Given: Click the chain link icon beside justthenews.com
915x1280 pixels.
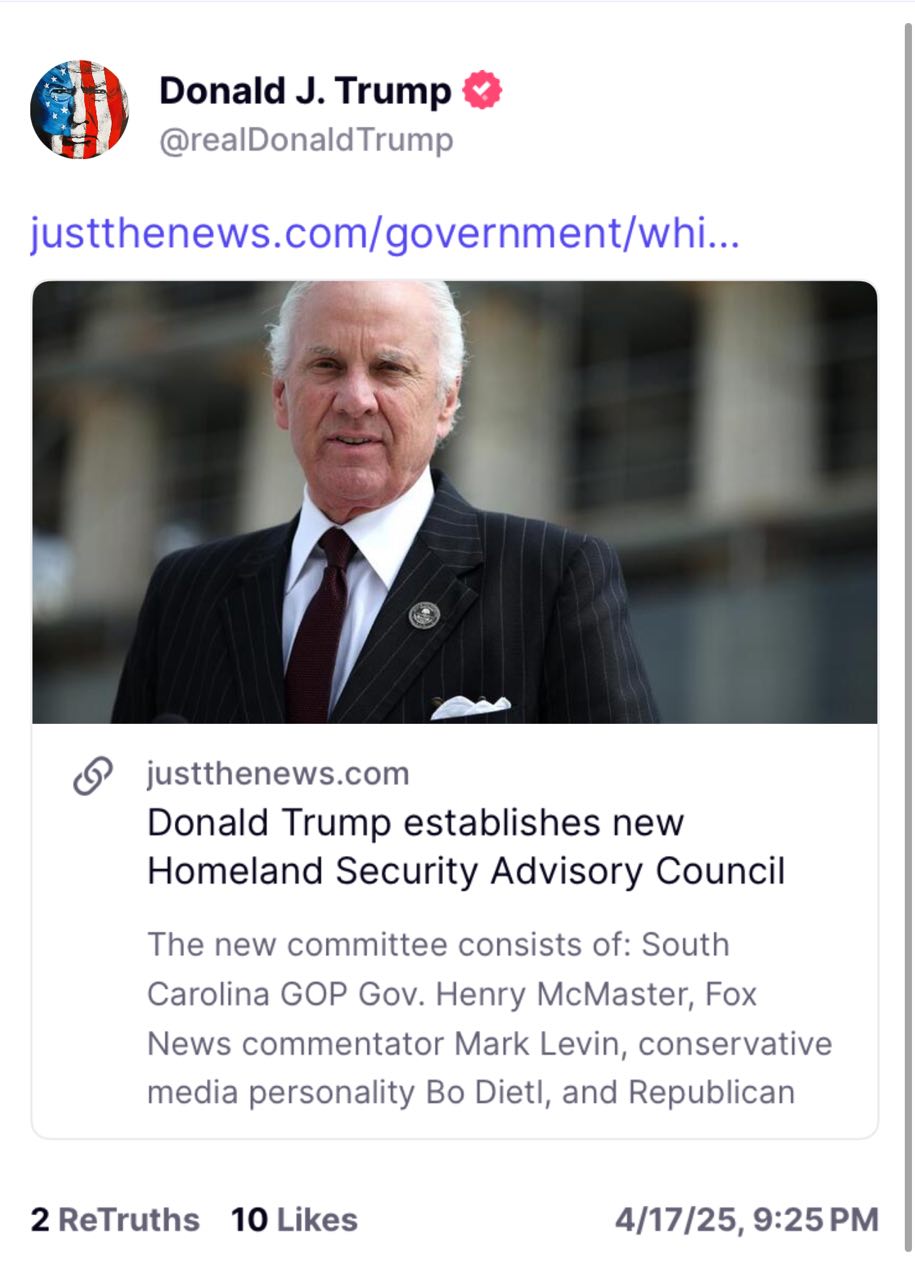Looking at the screenshot, I should tap(92, 776).
